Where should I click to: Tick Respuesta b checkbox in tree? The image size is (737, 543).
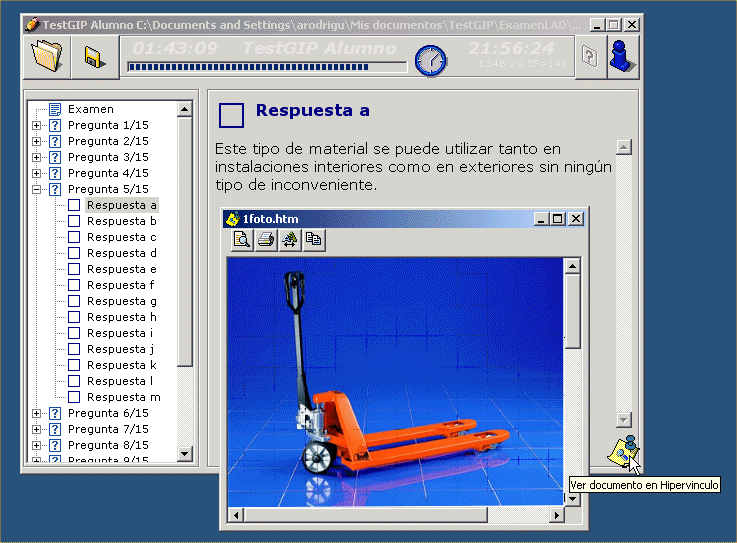click(74, 221)
